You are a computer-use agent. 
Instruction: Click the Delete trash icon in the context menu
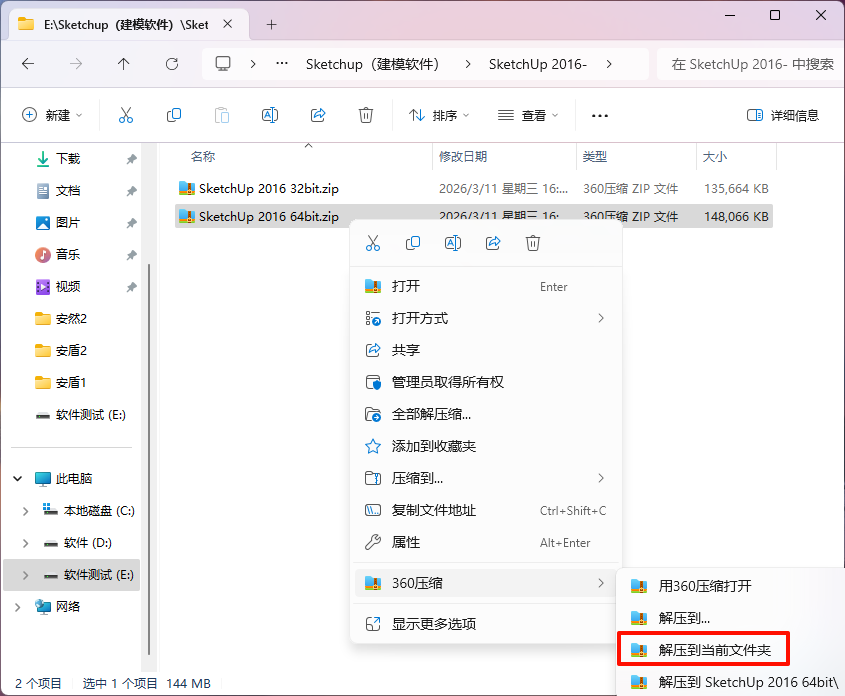tap(532, 243)
